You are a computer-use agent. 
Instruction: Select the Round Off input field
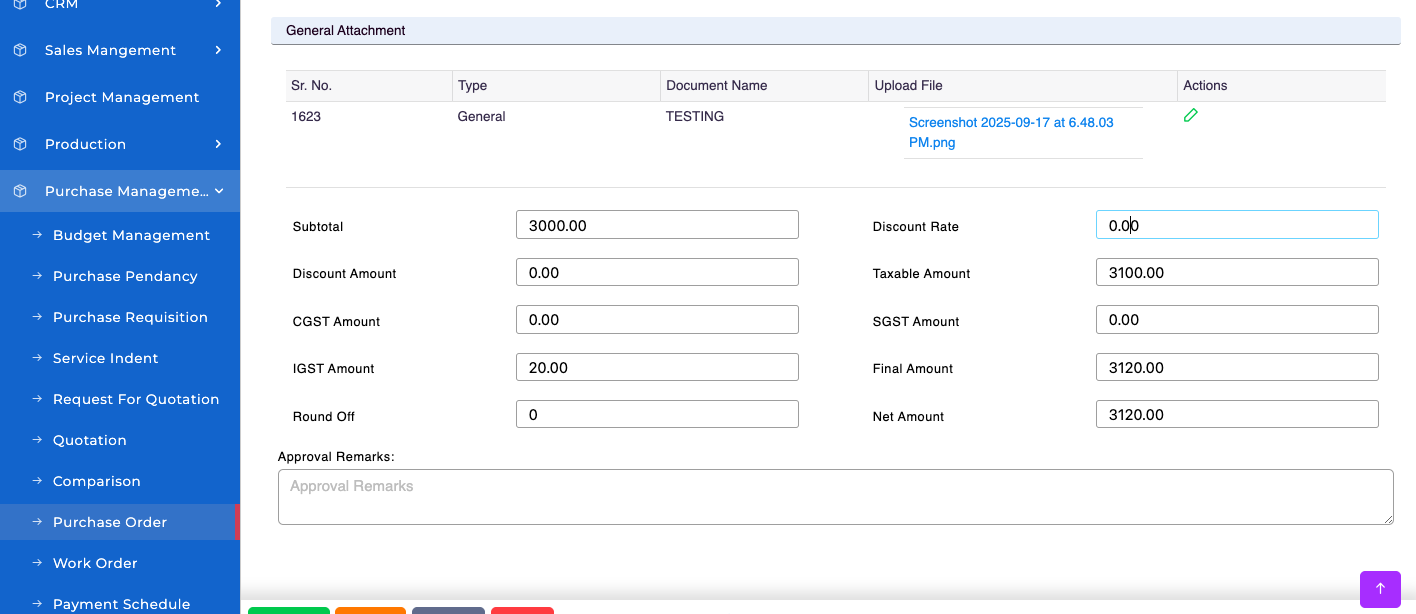(656, 414)
